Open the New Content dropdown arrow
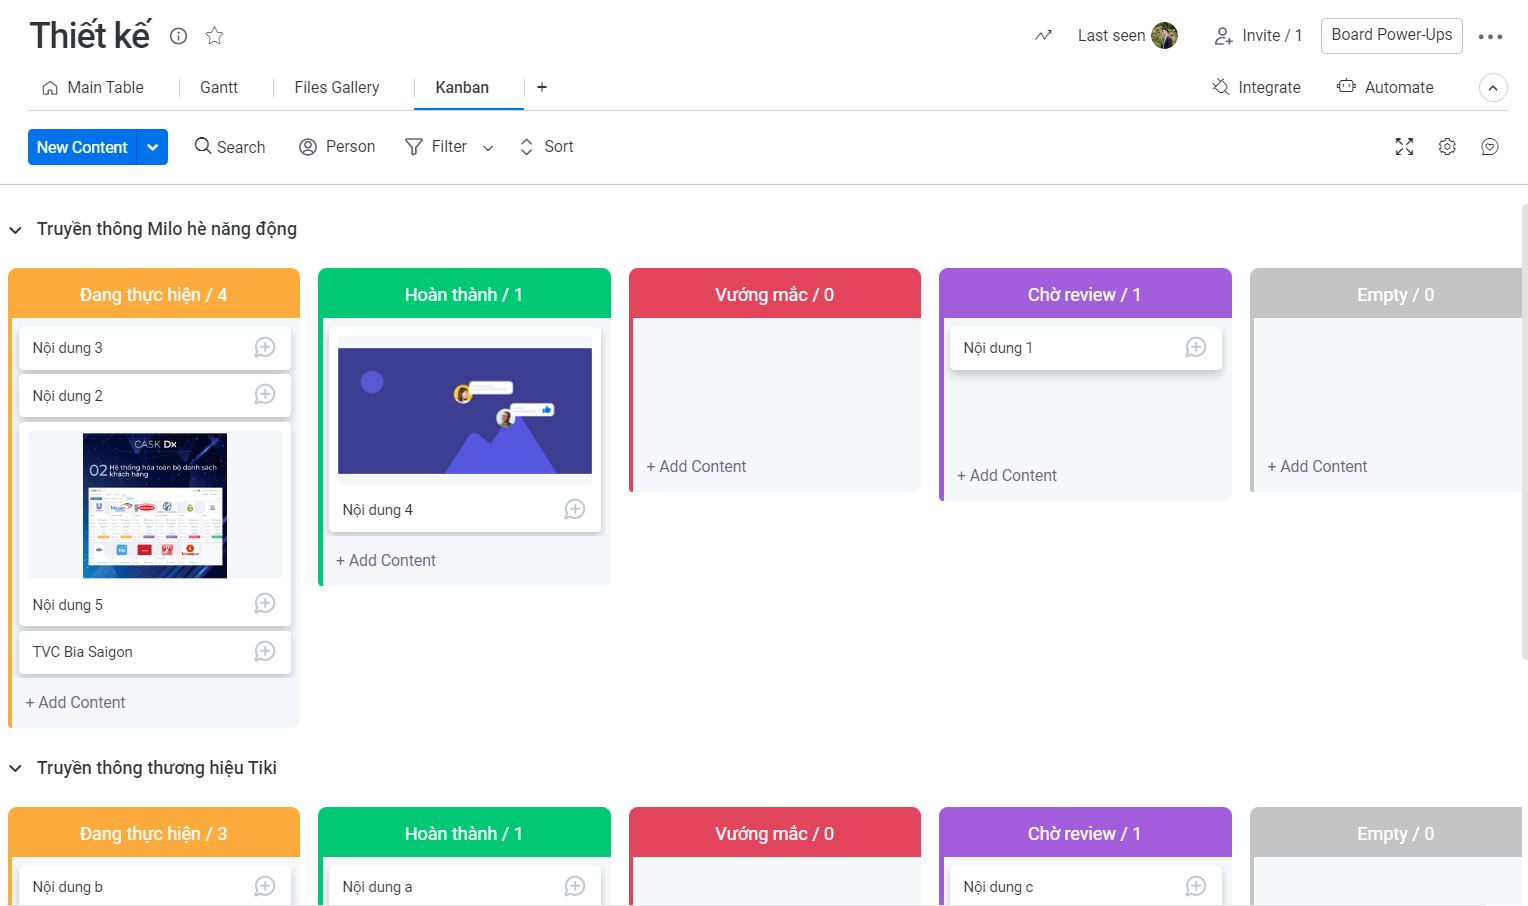This screenshot has width=1528, height=906. 152,146
